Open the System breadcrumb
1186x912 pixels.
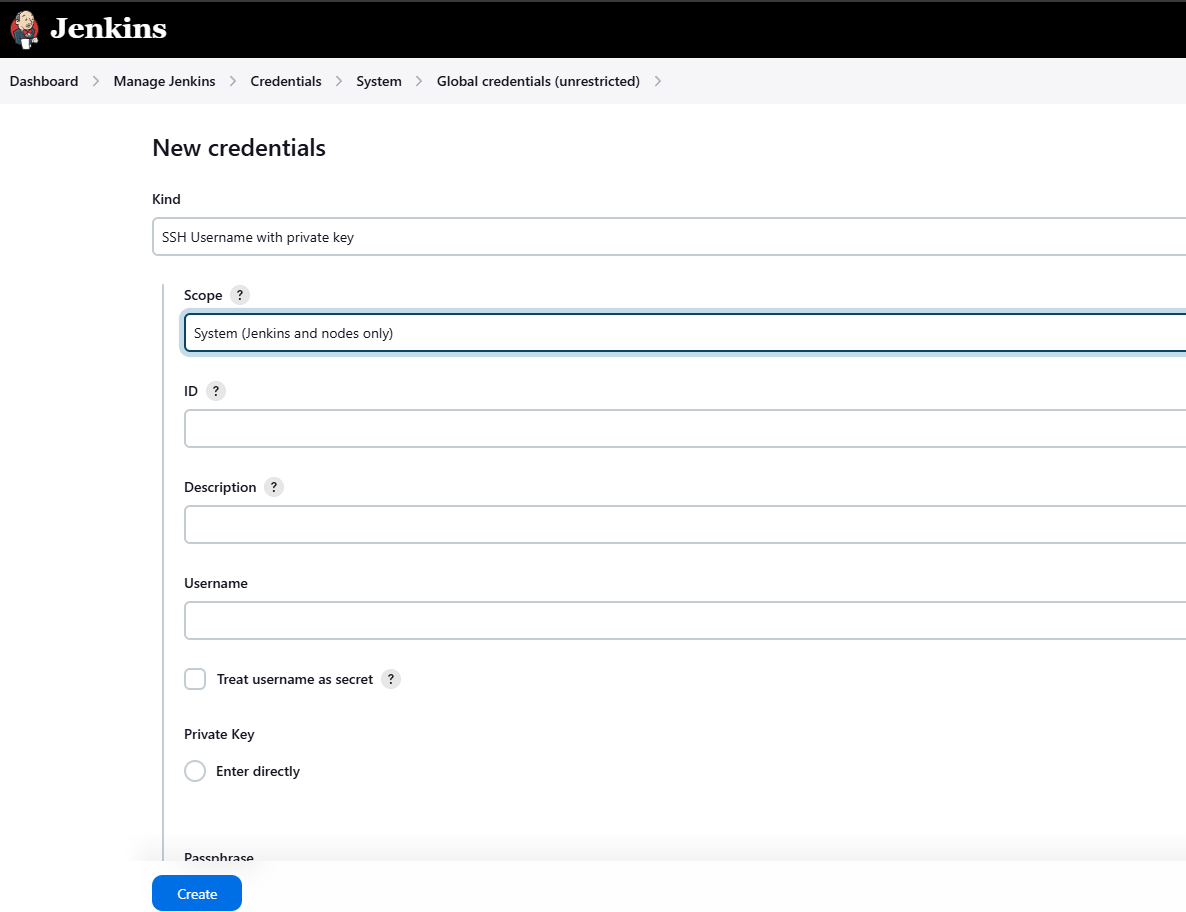point(379,81)
